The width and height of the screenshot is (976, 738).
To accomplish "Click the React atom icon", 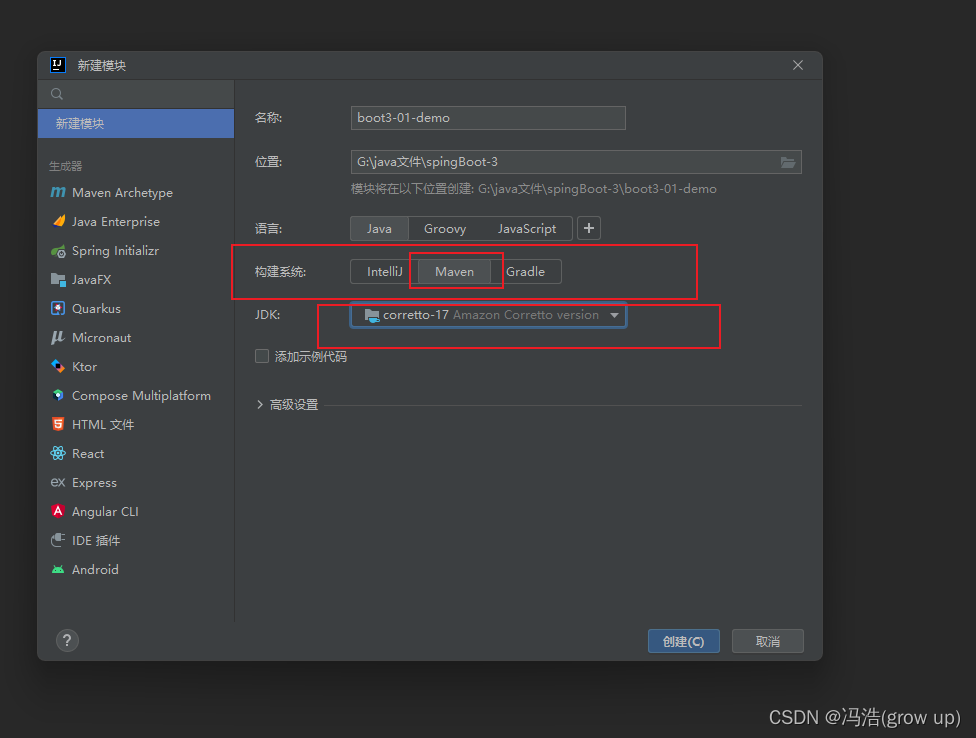I will 58,453.
